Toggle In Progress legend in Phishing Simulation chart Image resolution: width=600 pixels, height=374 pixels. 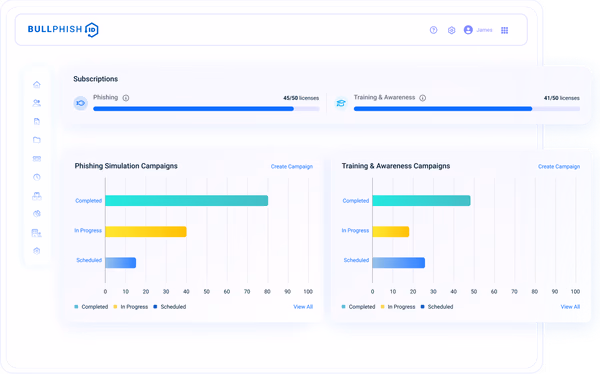pos(130,307)
